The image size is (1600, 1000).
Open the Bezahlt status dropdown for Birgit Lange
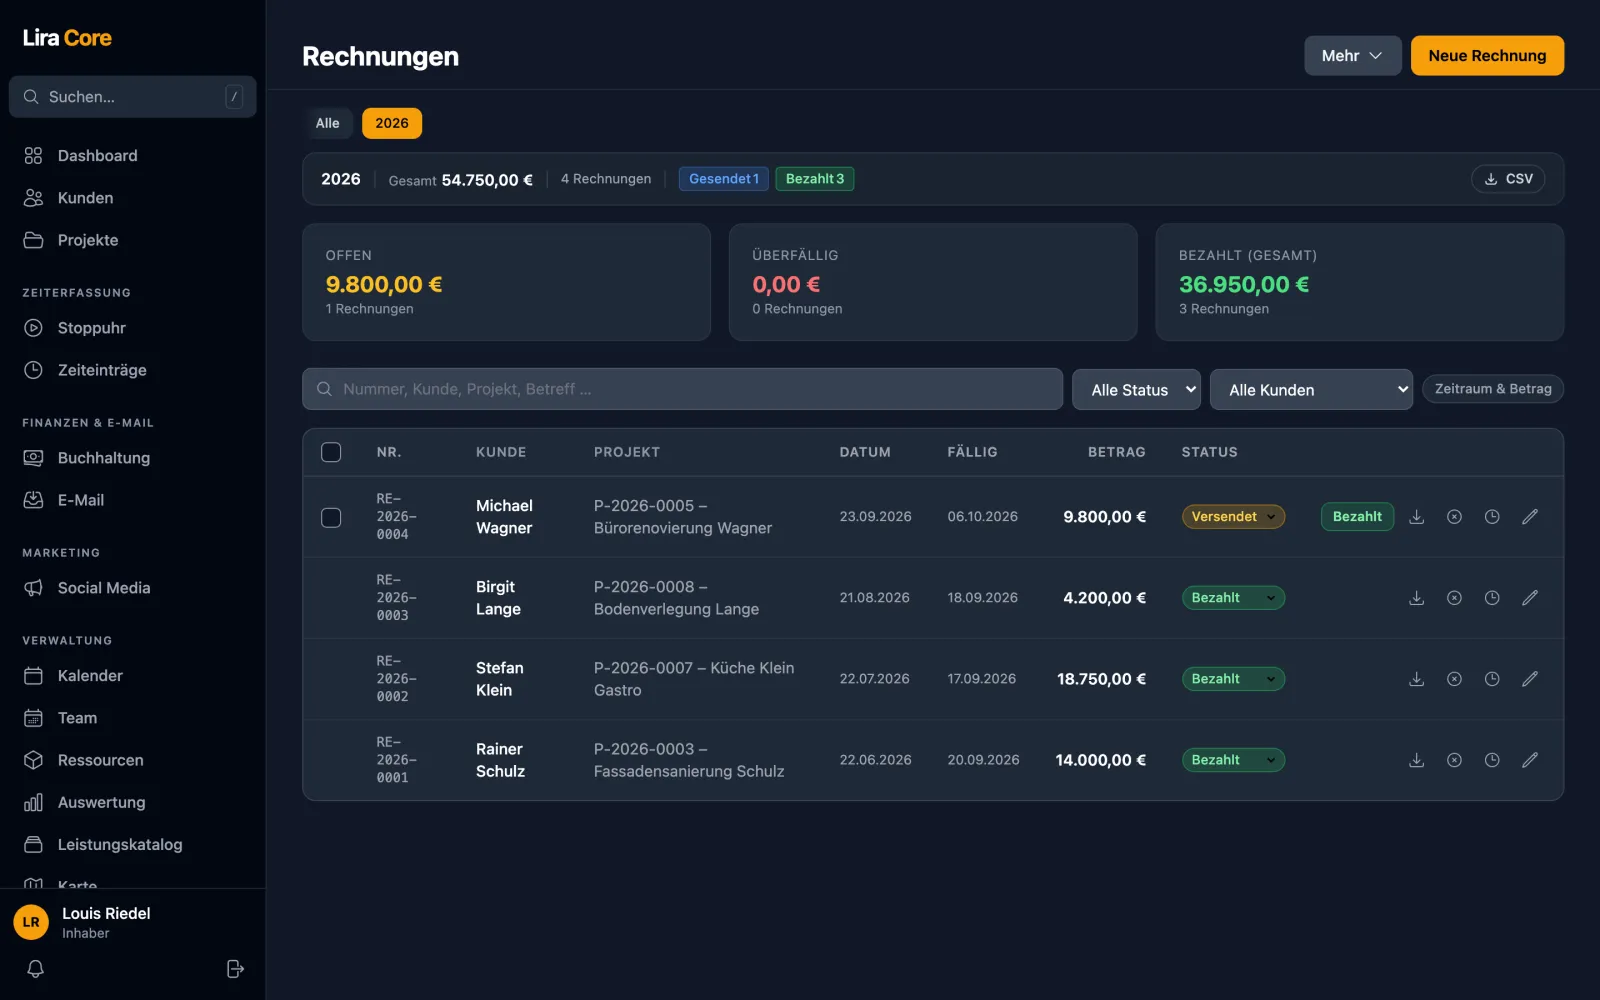[1233, 598]
